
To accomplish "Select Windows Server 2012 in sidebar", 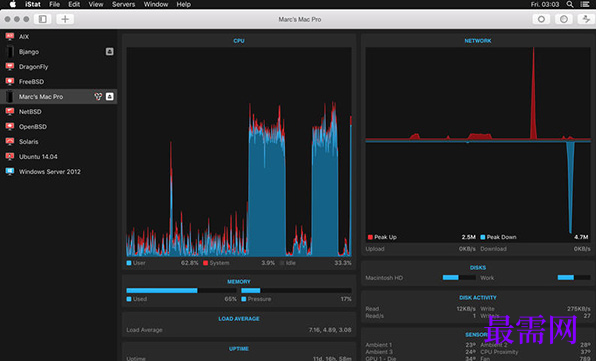I will click(x=59, y=172).
